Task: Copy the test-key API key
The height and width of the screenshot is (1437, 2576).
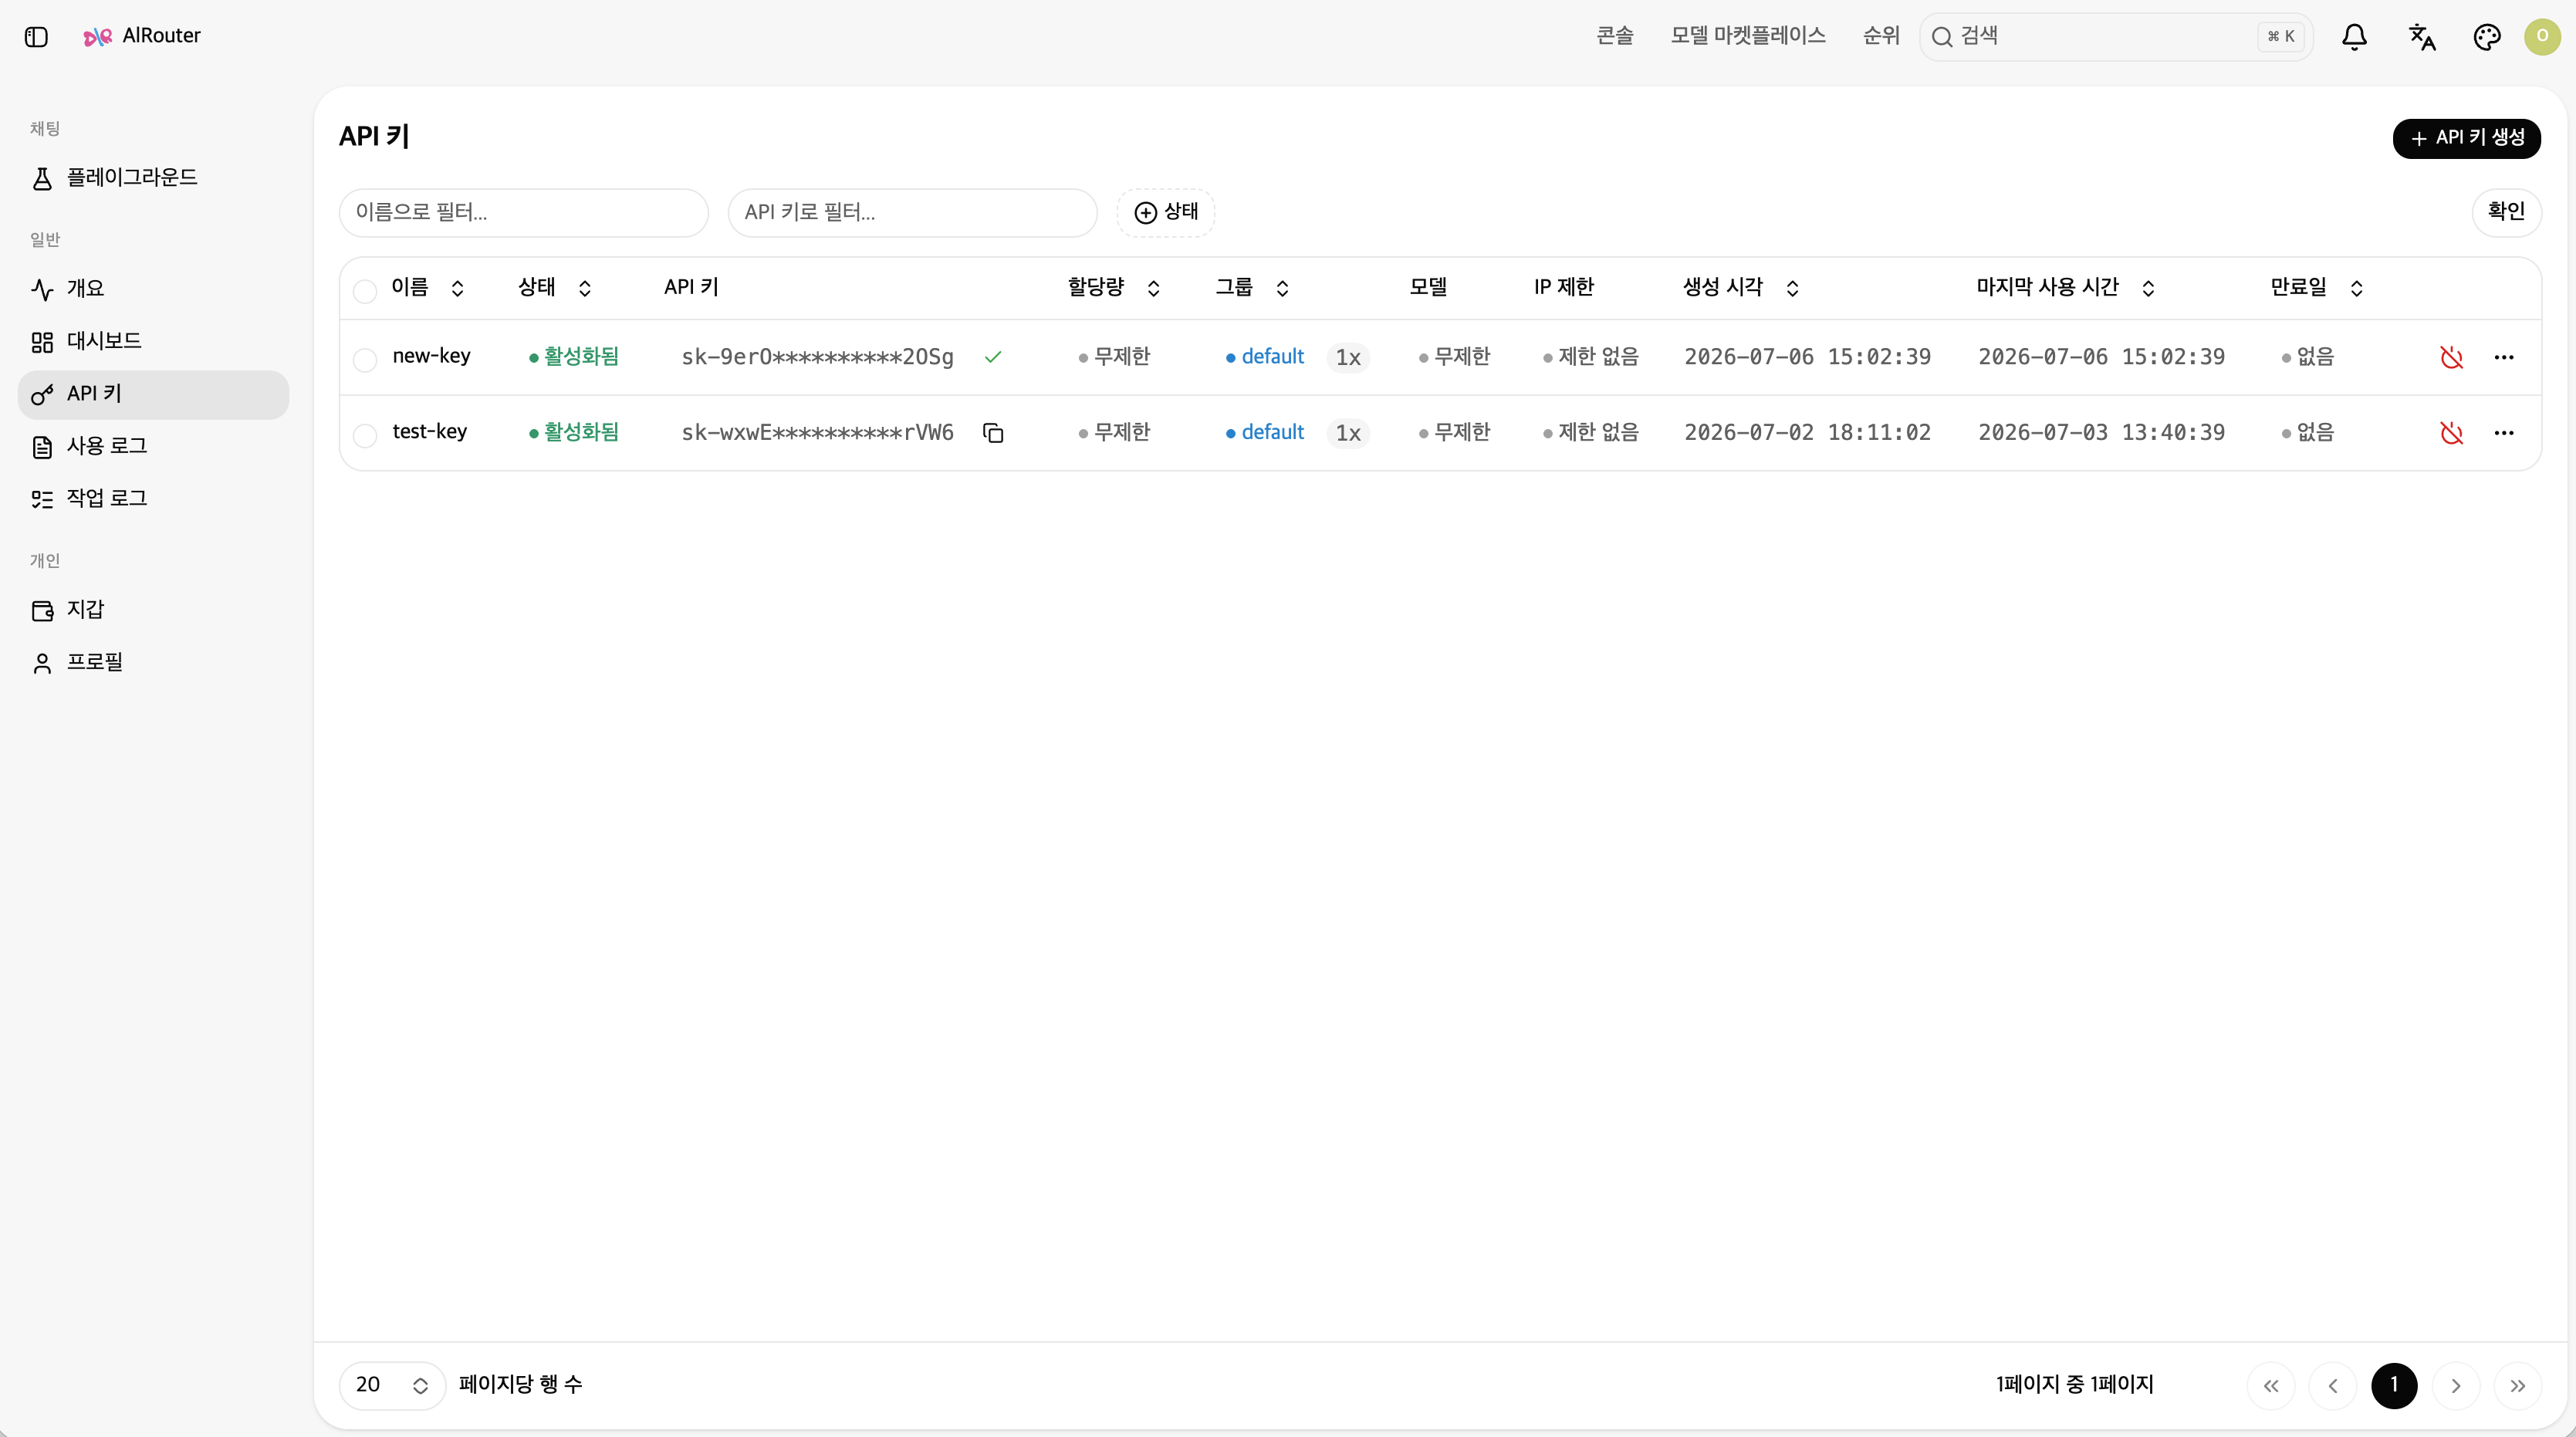Action: (993, 433)
